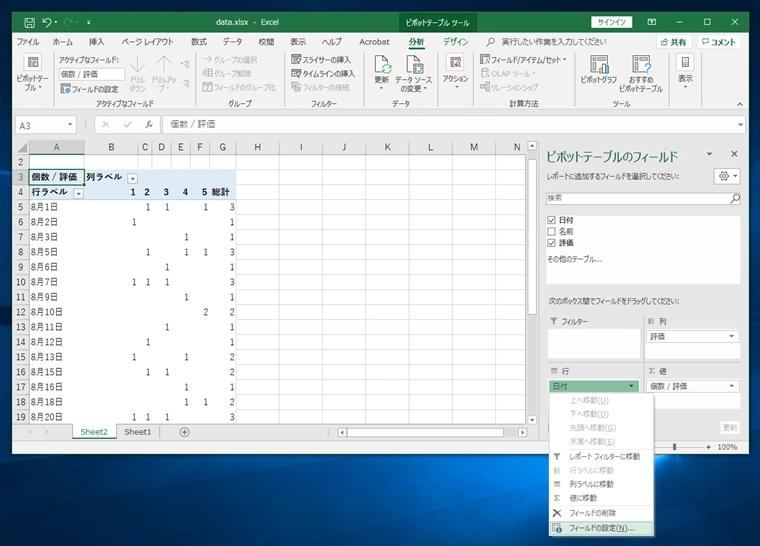Click the Save icon in title bar

tap(29, 21)
